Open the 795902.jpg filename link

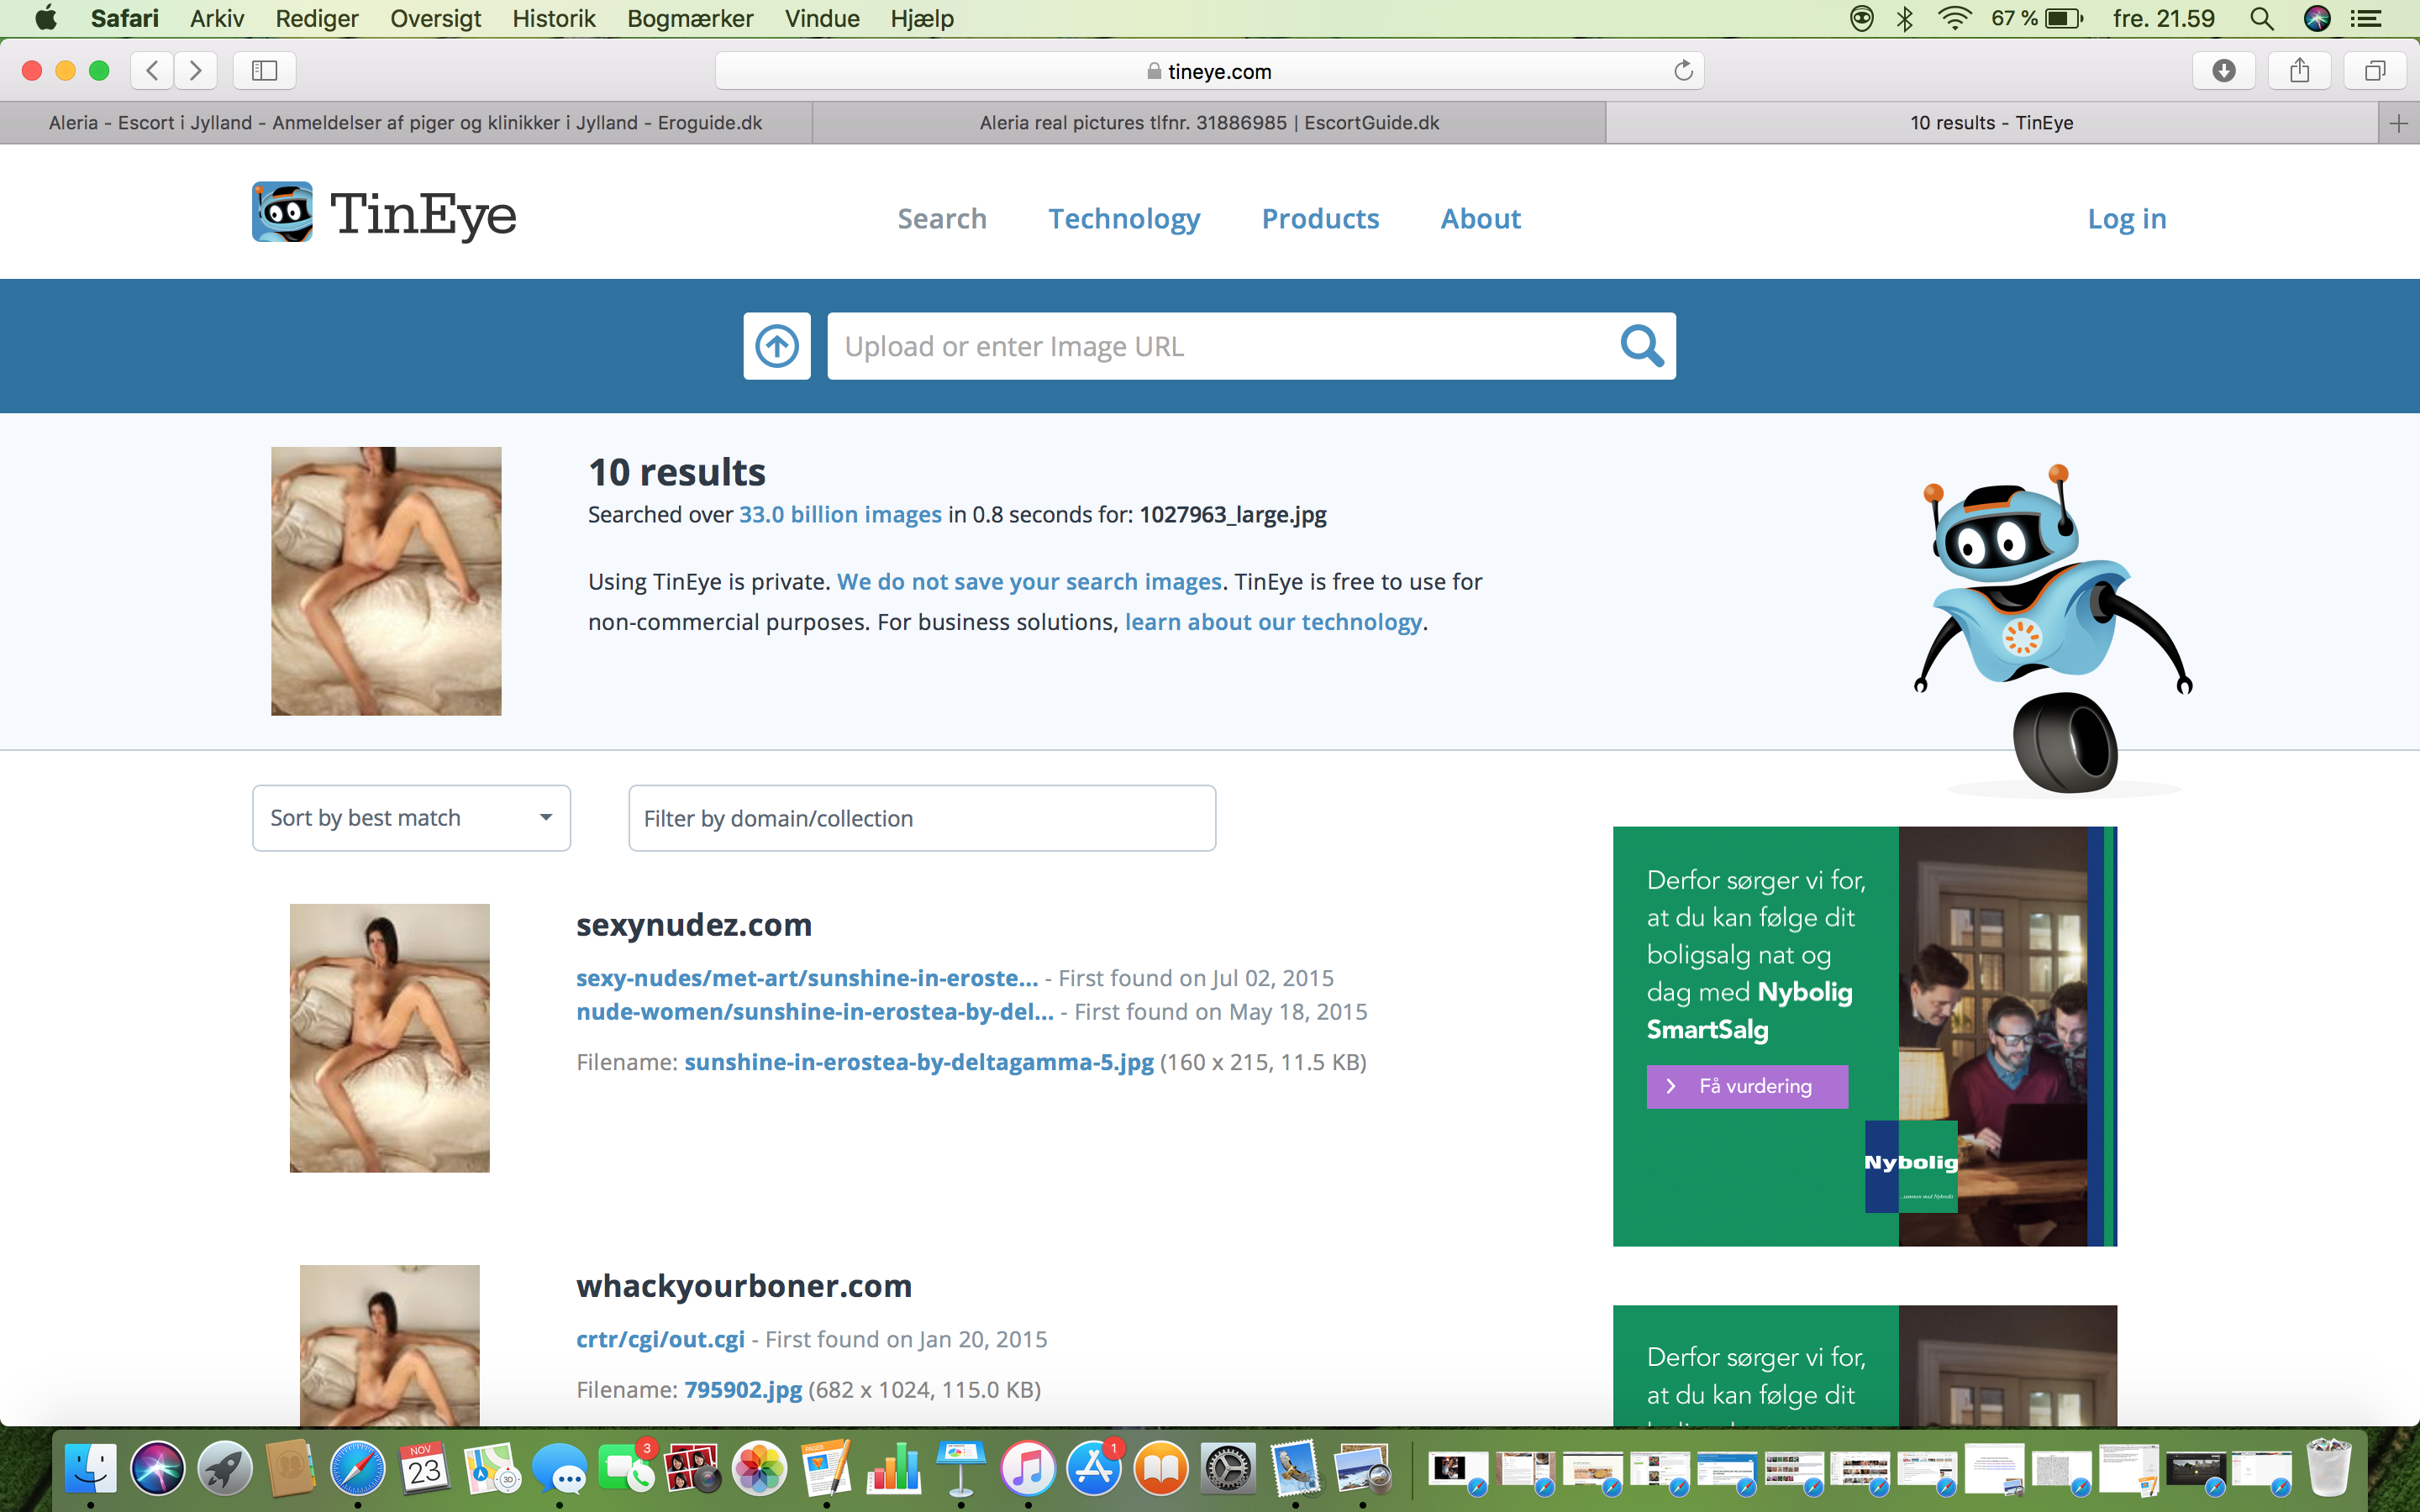[x=743, y=1390]
